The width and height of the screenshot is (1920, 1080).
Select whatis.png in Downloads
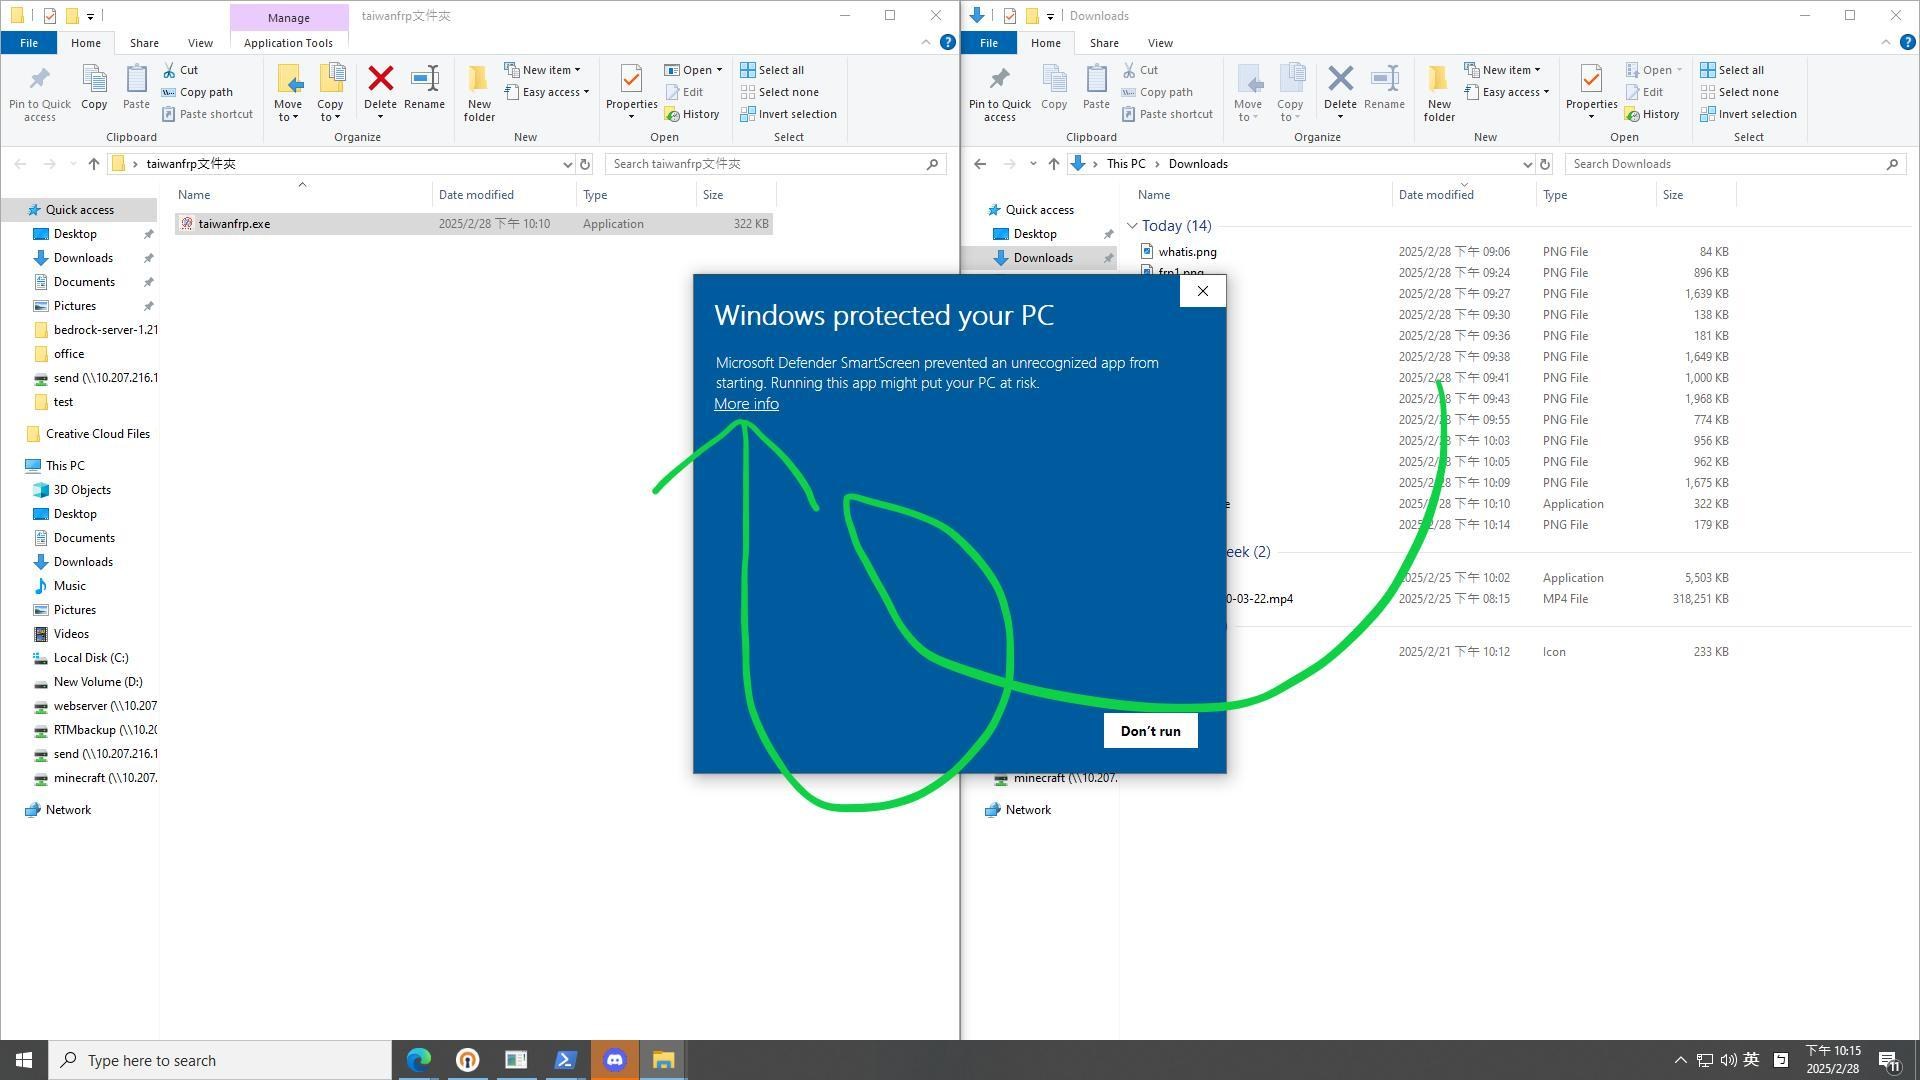tap(1186, 252)
